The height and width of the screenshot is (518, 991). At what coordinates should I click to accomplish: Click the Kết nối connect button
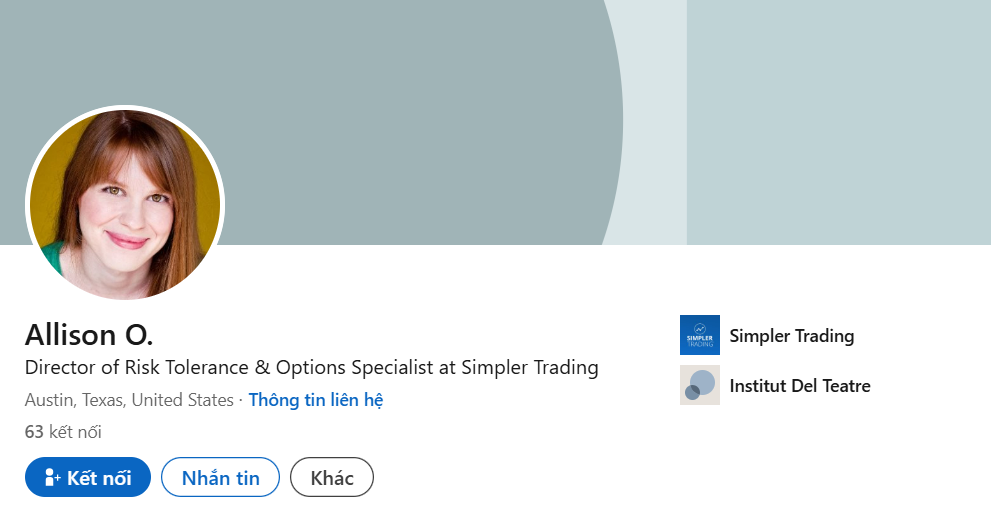(88, 477)
